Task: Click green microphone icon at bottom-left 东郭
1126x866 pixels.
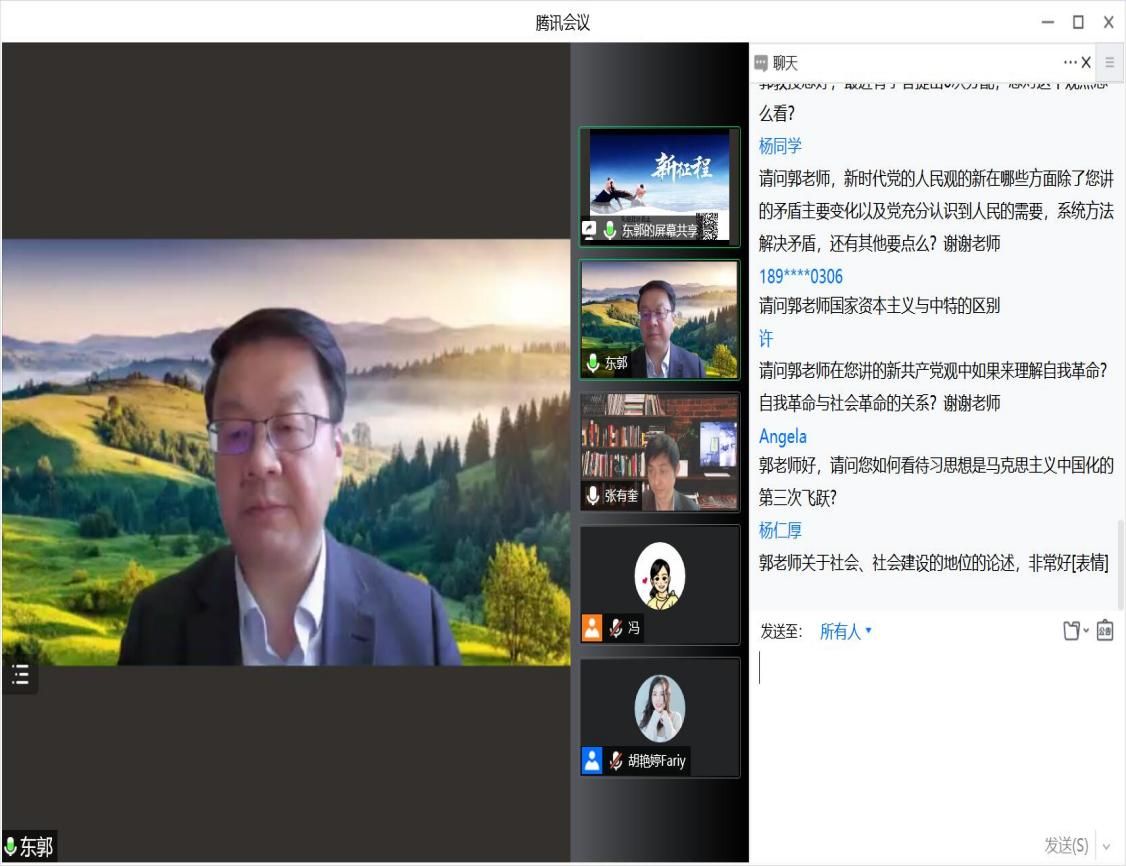Action: [x=11, y=847]
